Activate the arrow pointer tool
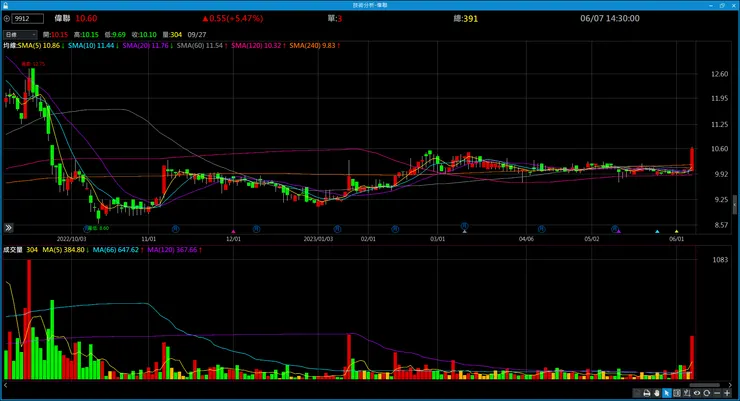This screenshot has width=740, height=401. click(x=667, y=393)
